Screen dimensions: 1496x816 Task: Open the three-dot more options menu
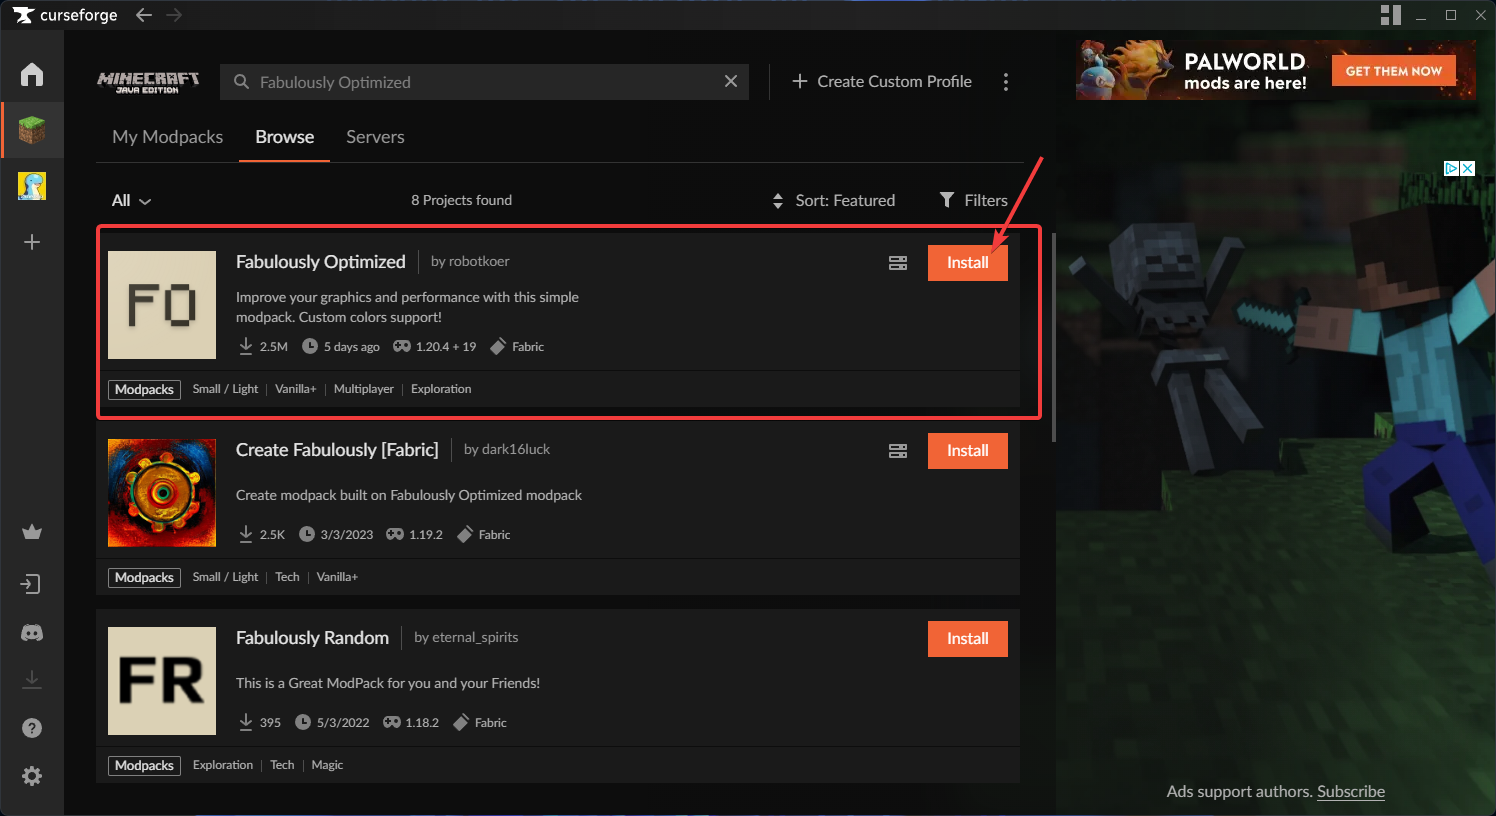[x=1006, y=82]
